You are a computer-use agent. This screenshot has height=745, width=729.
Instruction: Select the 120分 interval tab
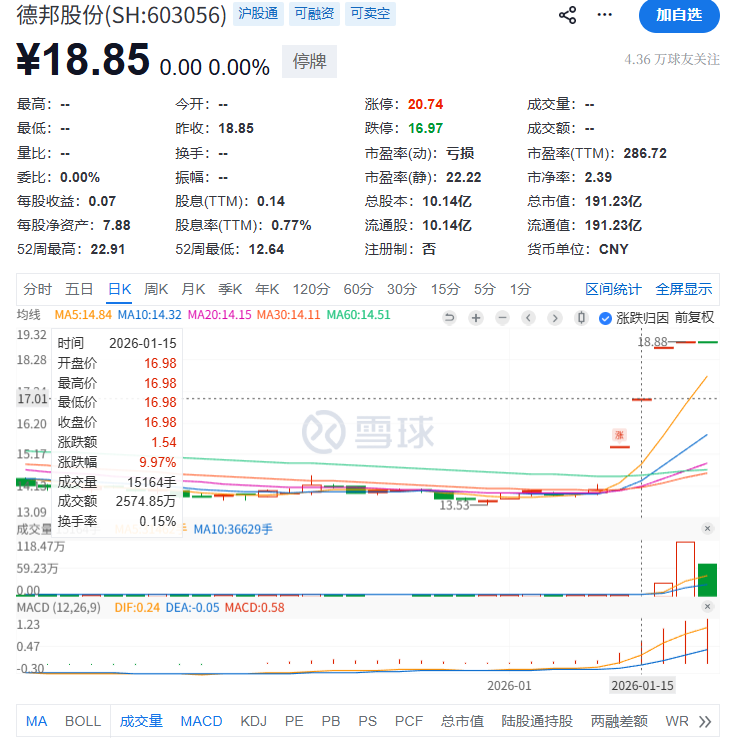311,289
